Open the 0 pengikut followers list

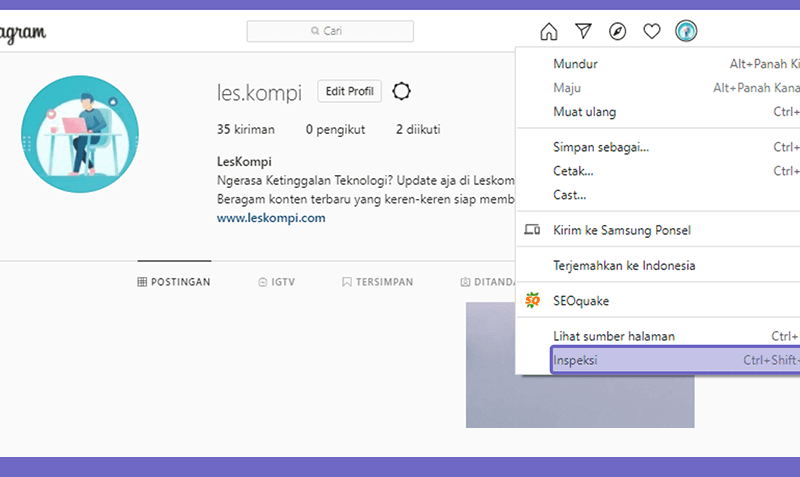(335, 130)
